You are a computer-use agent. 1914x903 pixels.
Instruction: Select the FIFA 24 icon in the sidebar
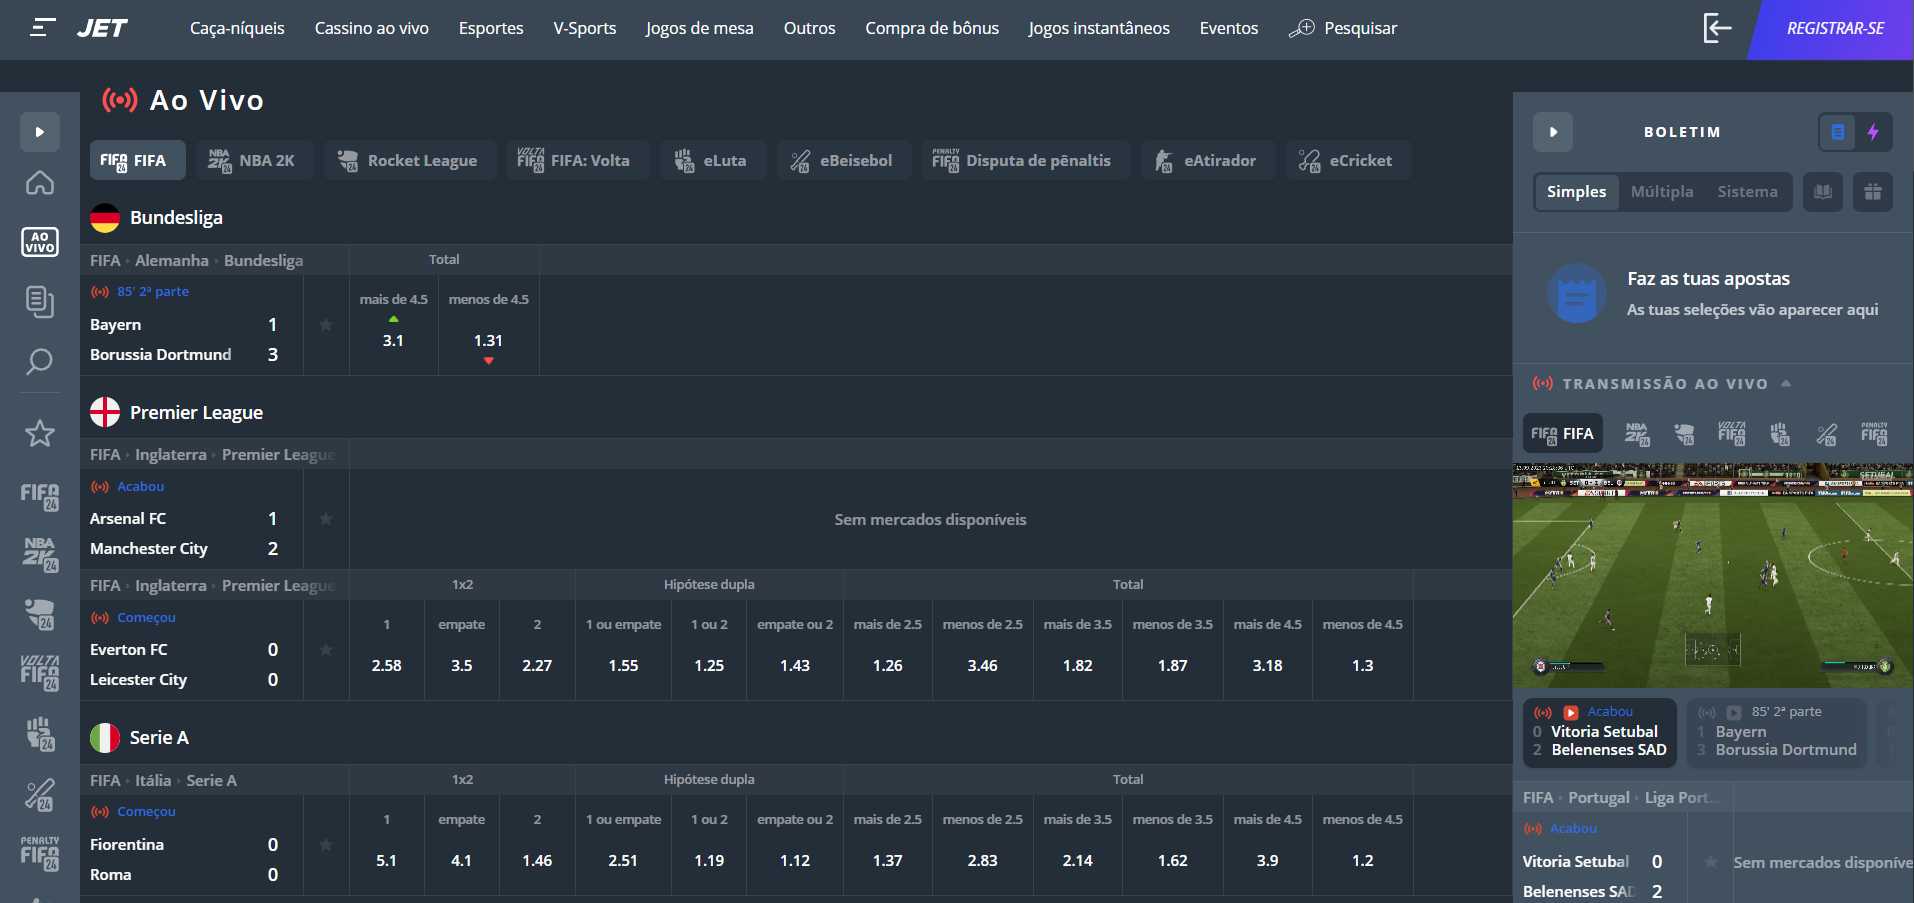tap(39, 497)
